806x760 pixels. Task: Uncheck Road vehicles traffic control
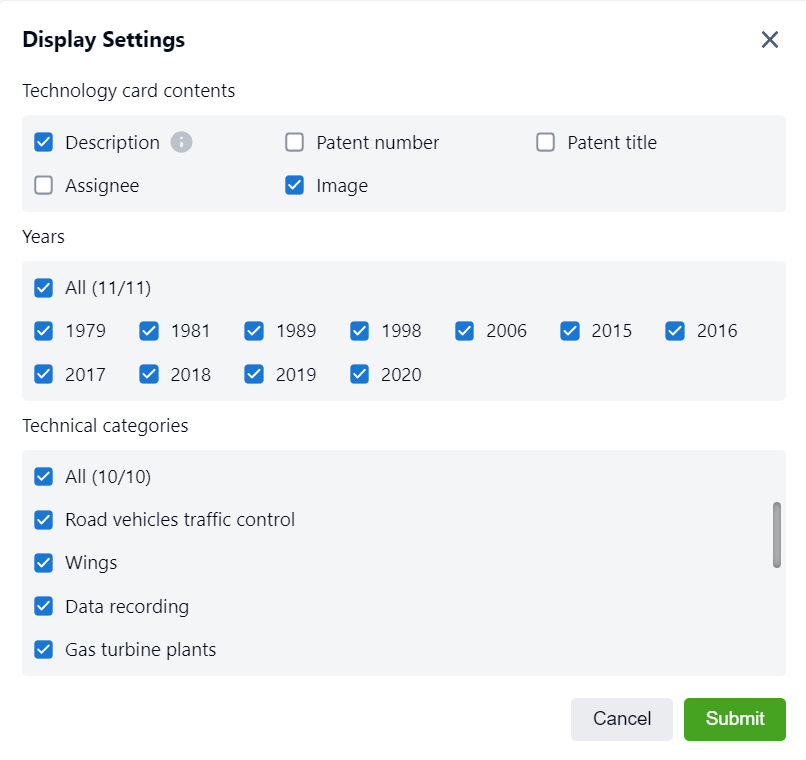tap(44, 520)
